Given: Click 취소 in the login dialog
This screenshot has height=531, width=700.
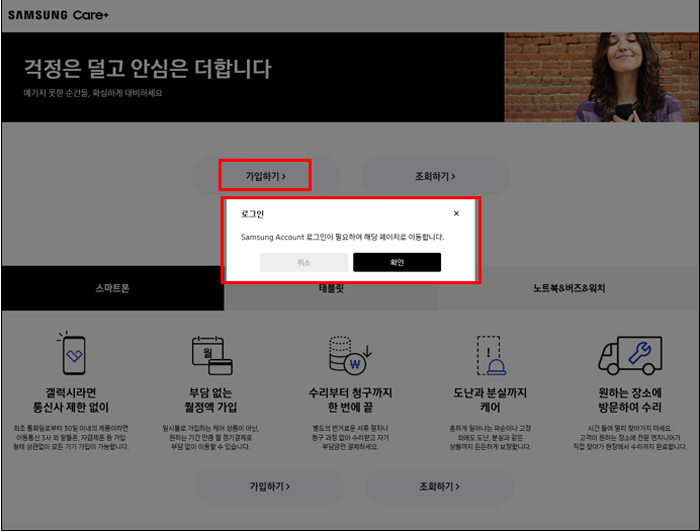Looking at the screenshot, I should [x=304, y=262].
